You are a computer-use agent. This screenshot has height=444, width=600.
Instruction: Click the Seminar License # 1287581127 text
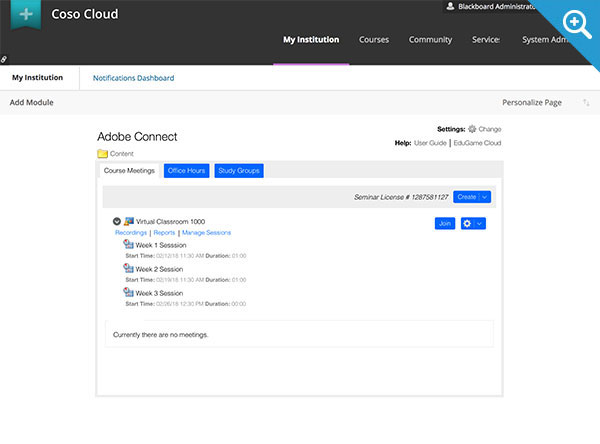pos(401,197)
